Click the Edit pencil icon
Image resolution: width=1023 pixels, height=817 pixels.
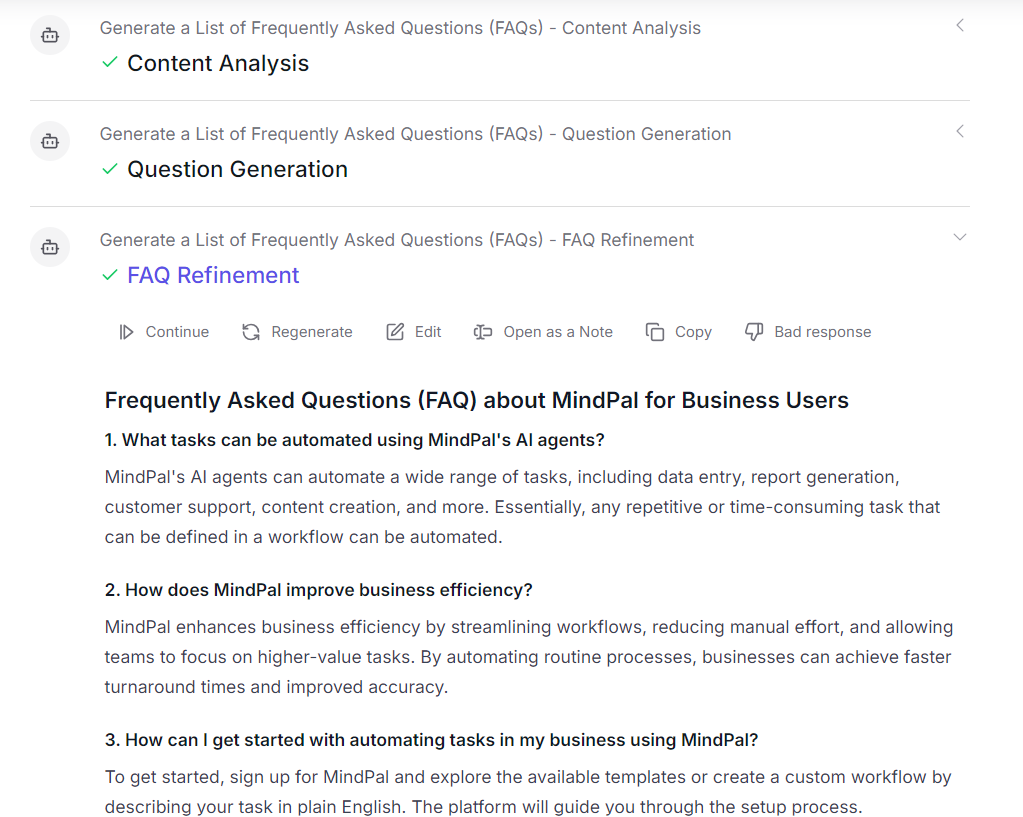[x=395, y=332]
